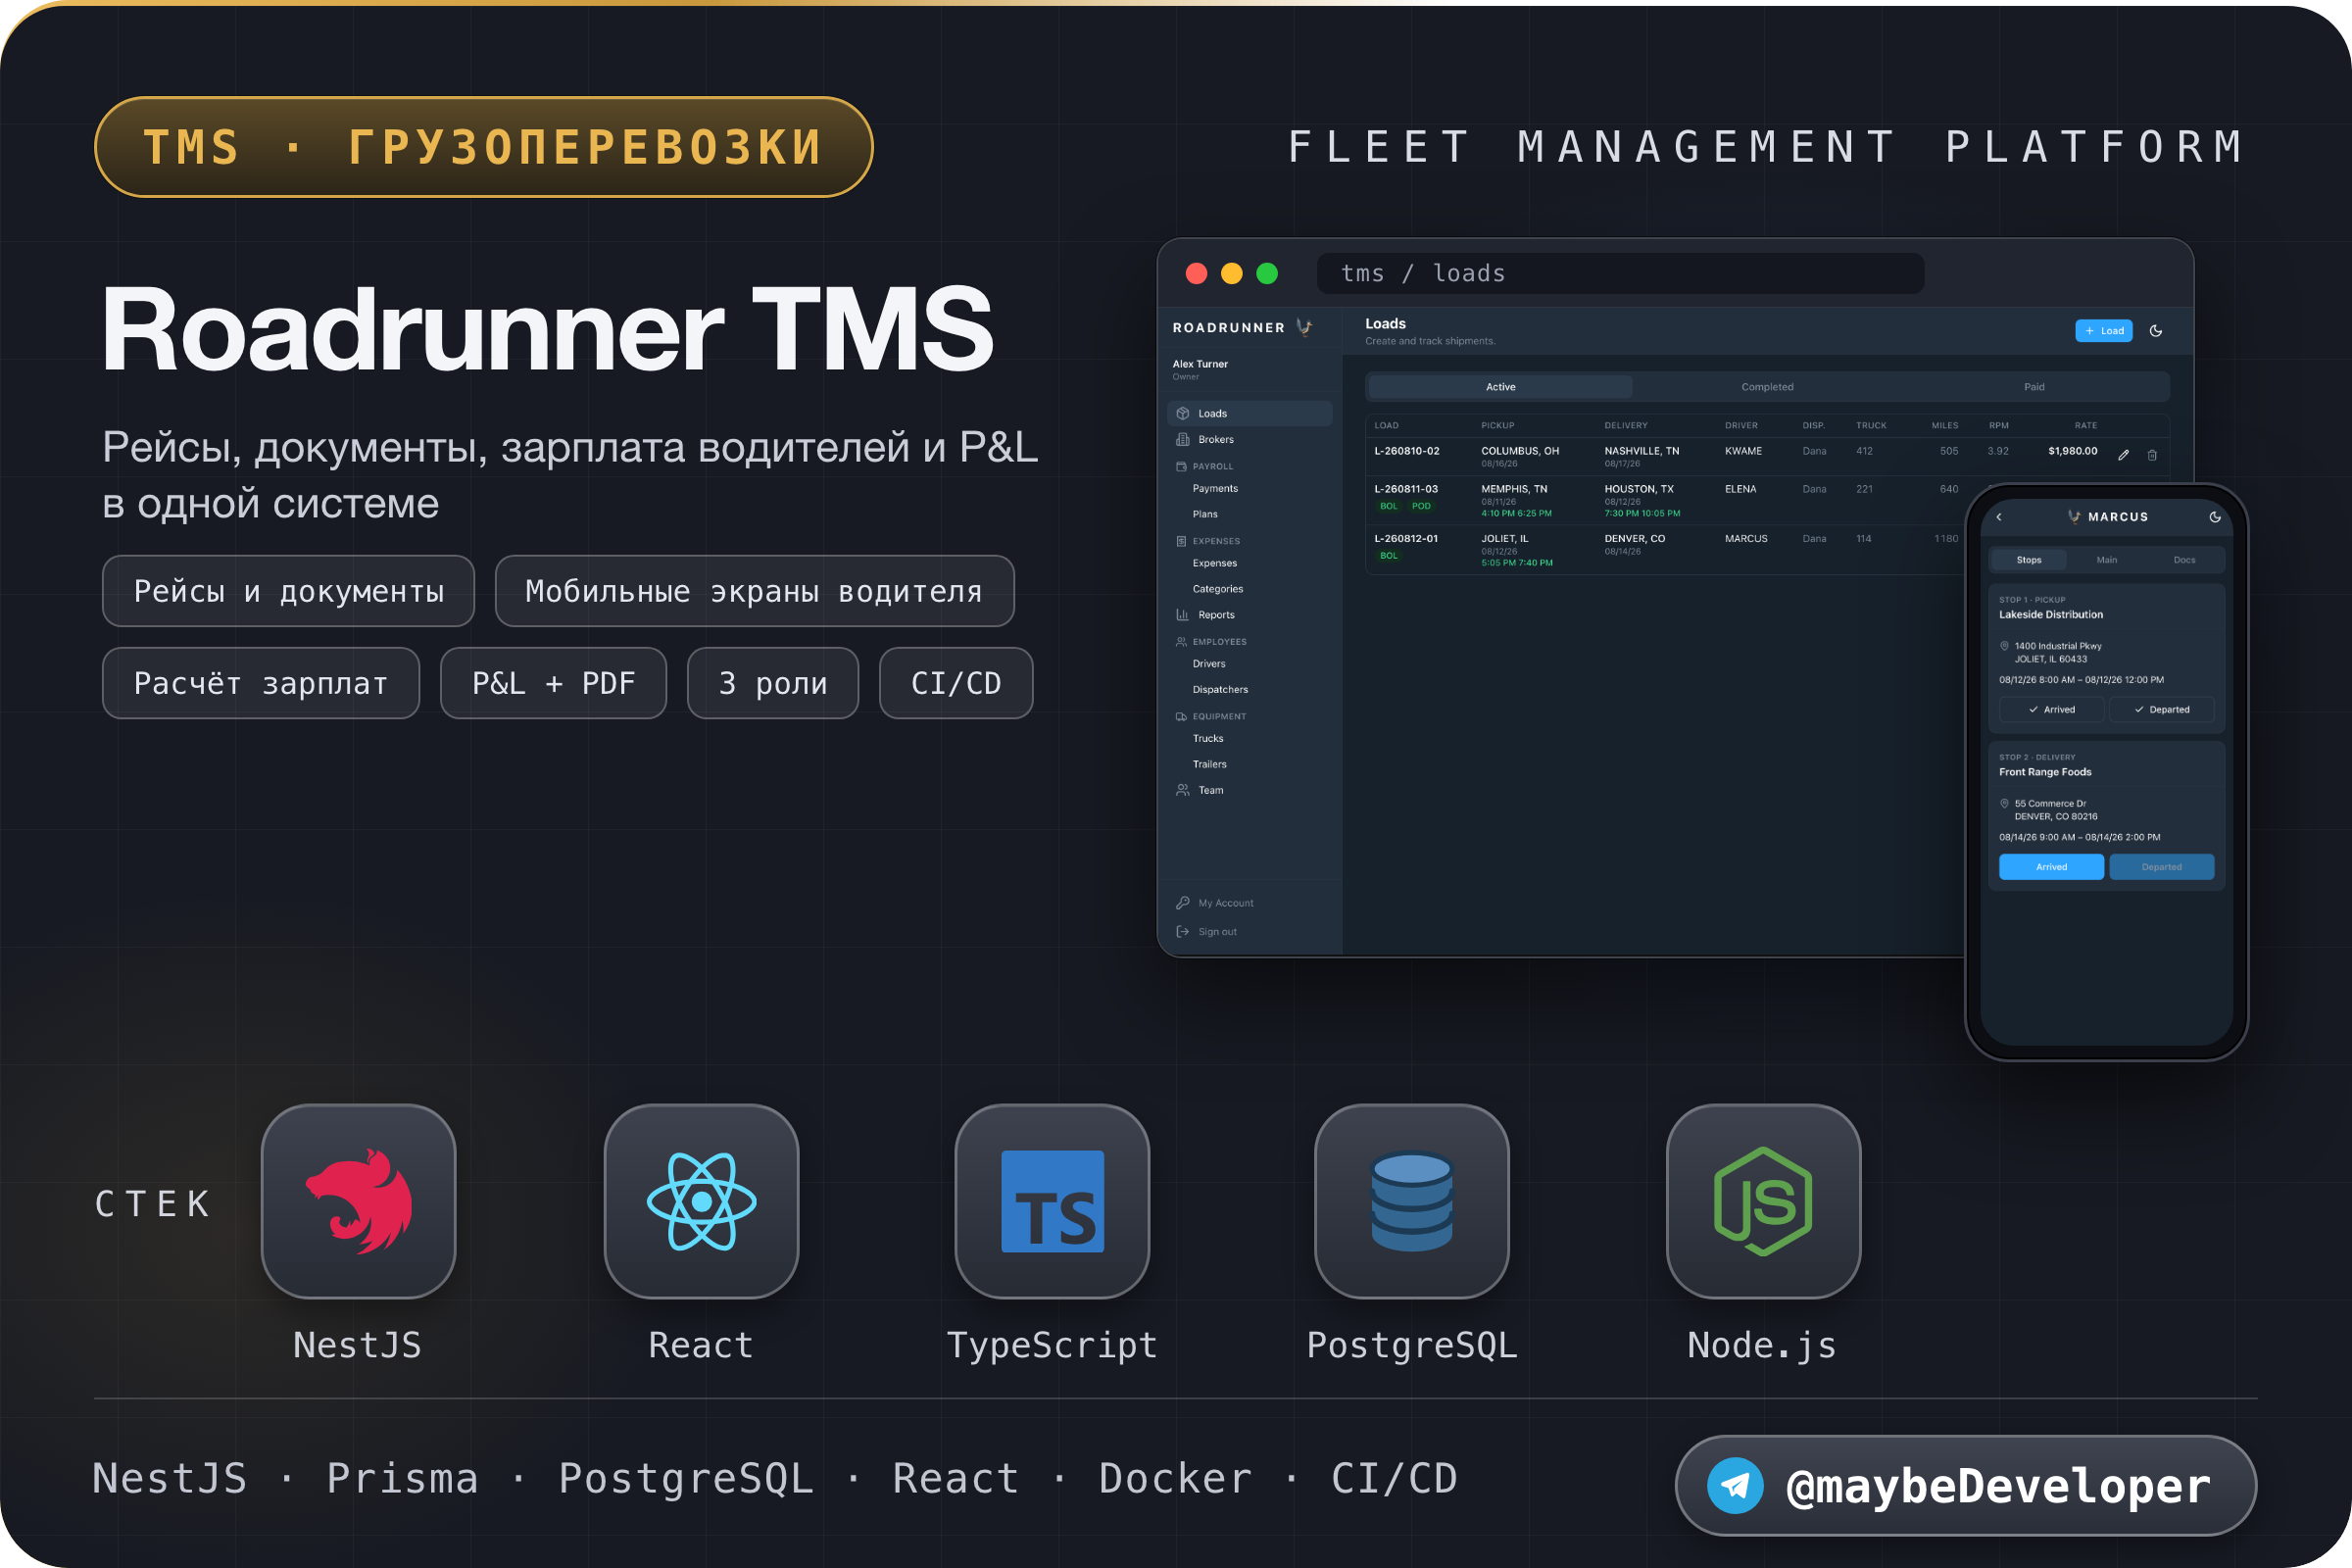Click the "tms / loads" address bar
This screenshot has height=1568, width=2352.
click(x=1620, y=273)
